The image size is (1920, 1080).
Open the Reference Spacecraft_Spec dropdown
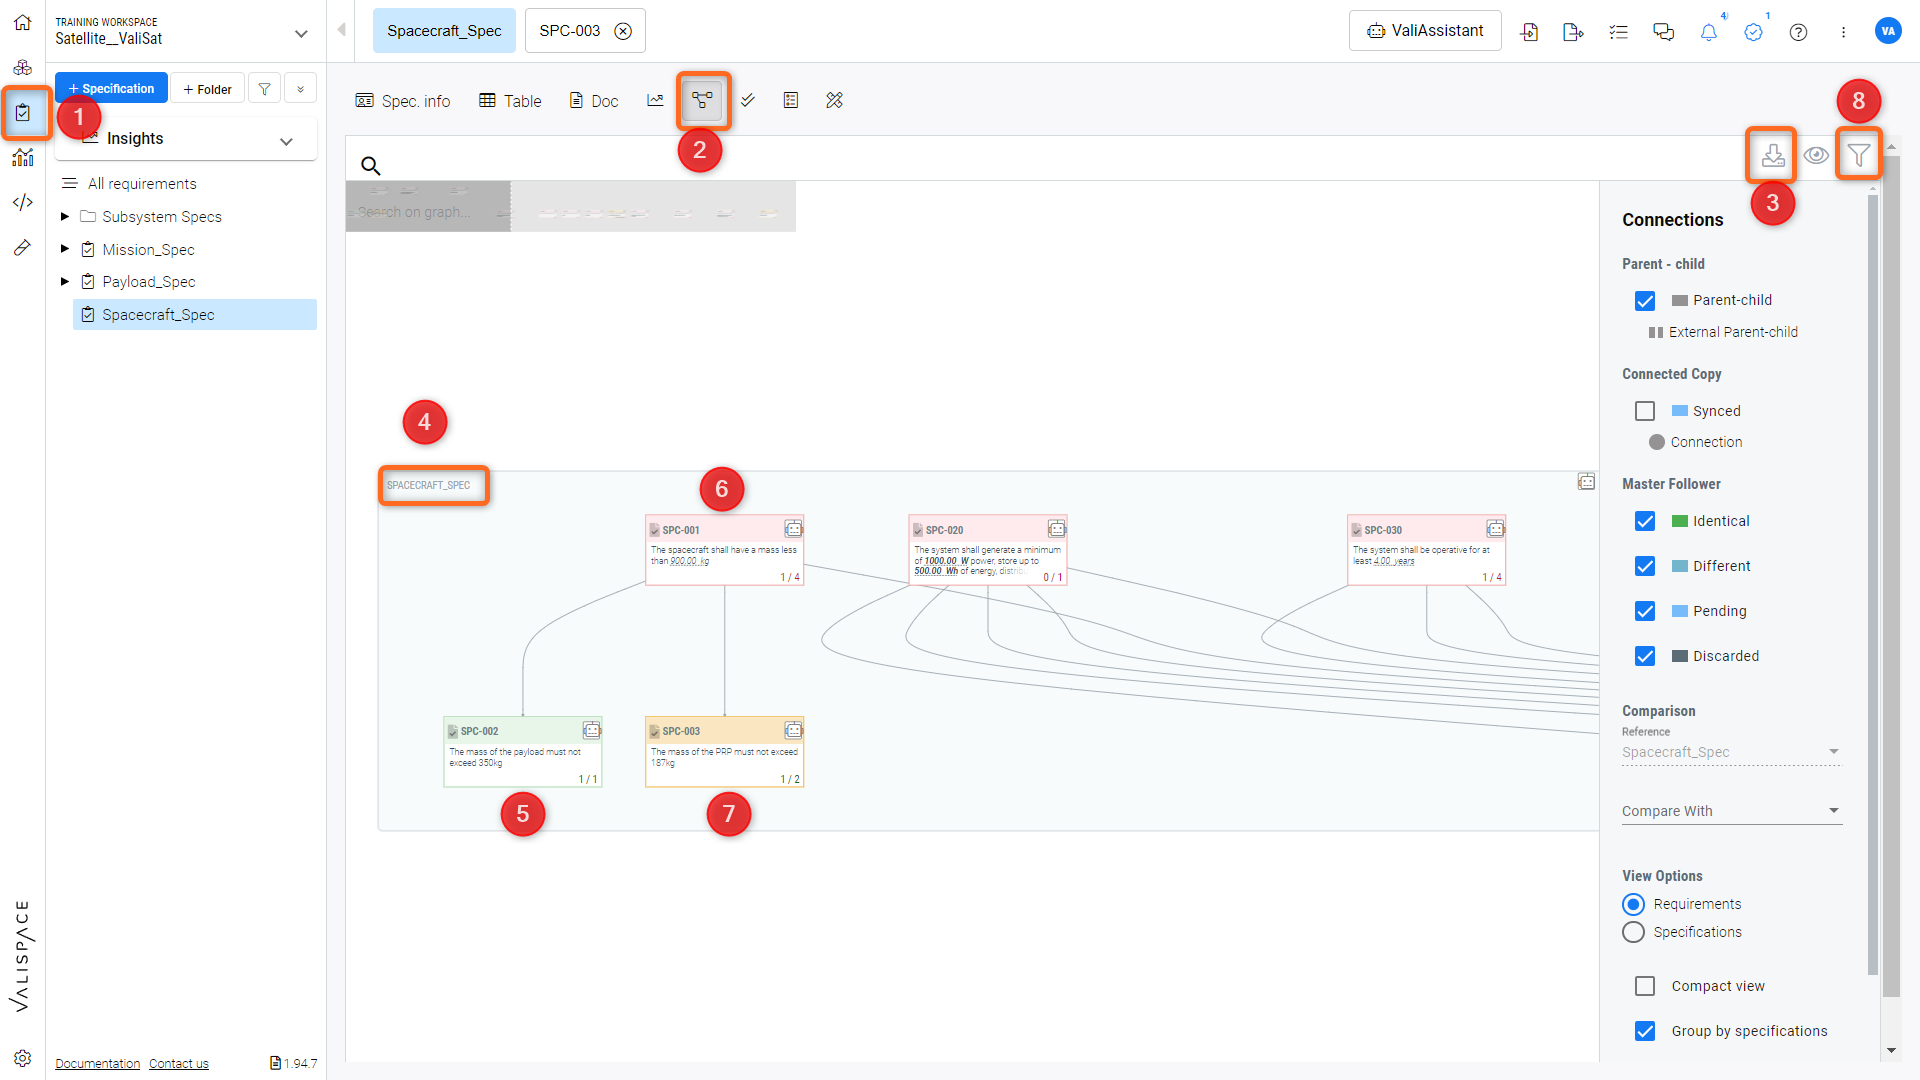pos(1732,752)
